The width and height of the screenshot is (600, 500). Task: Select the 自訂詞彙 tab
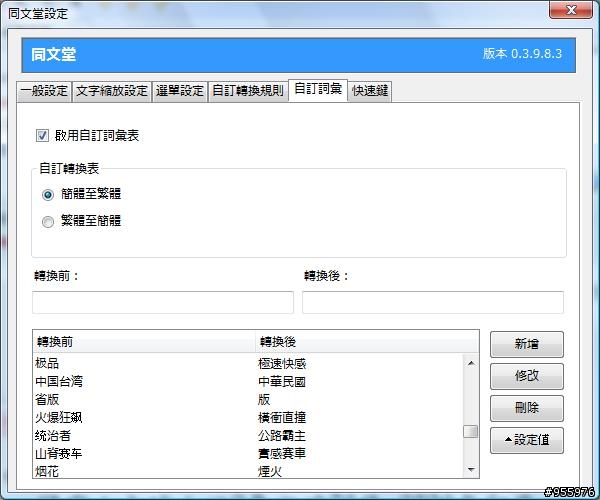coord(318,90)
